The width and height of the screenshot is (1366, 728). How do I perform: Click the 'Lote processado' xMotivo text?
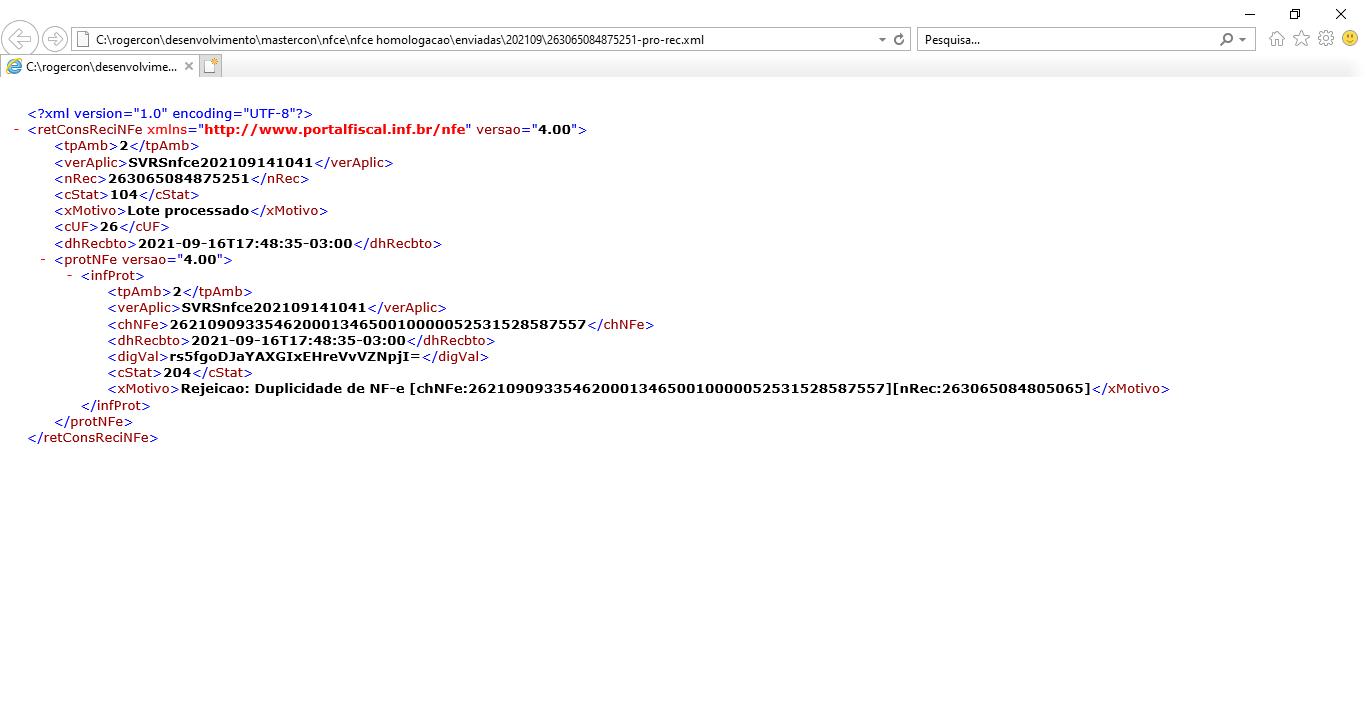(x=188, y=211)
